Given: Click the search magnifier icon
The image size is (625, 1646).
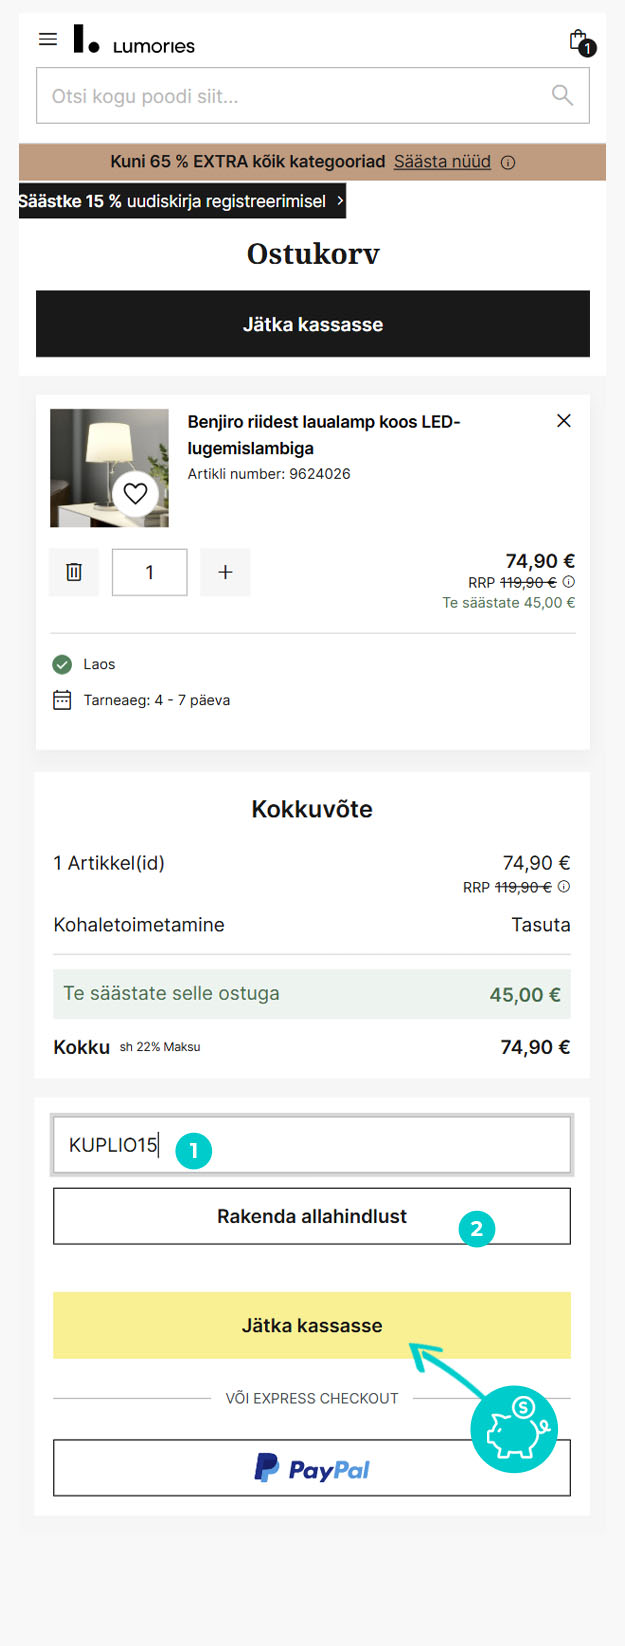Looking at the screenshot, I should pos(562,95).
